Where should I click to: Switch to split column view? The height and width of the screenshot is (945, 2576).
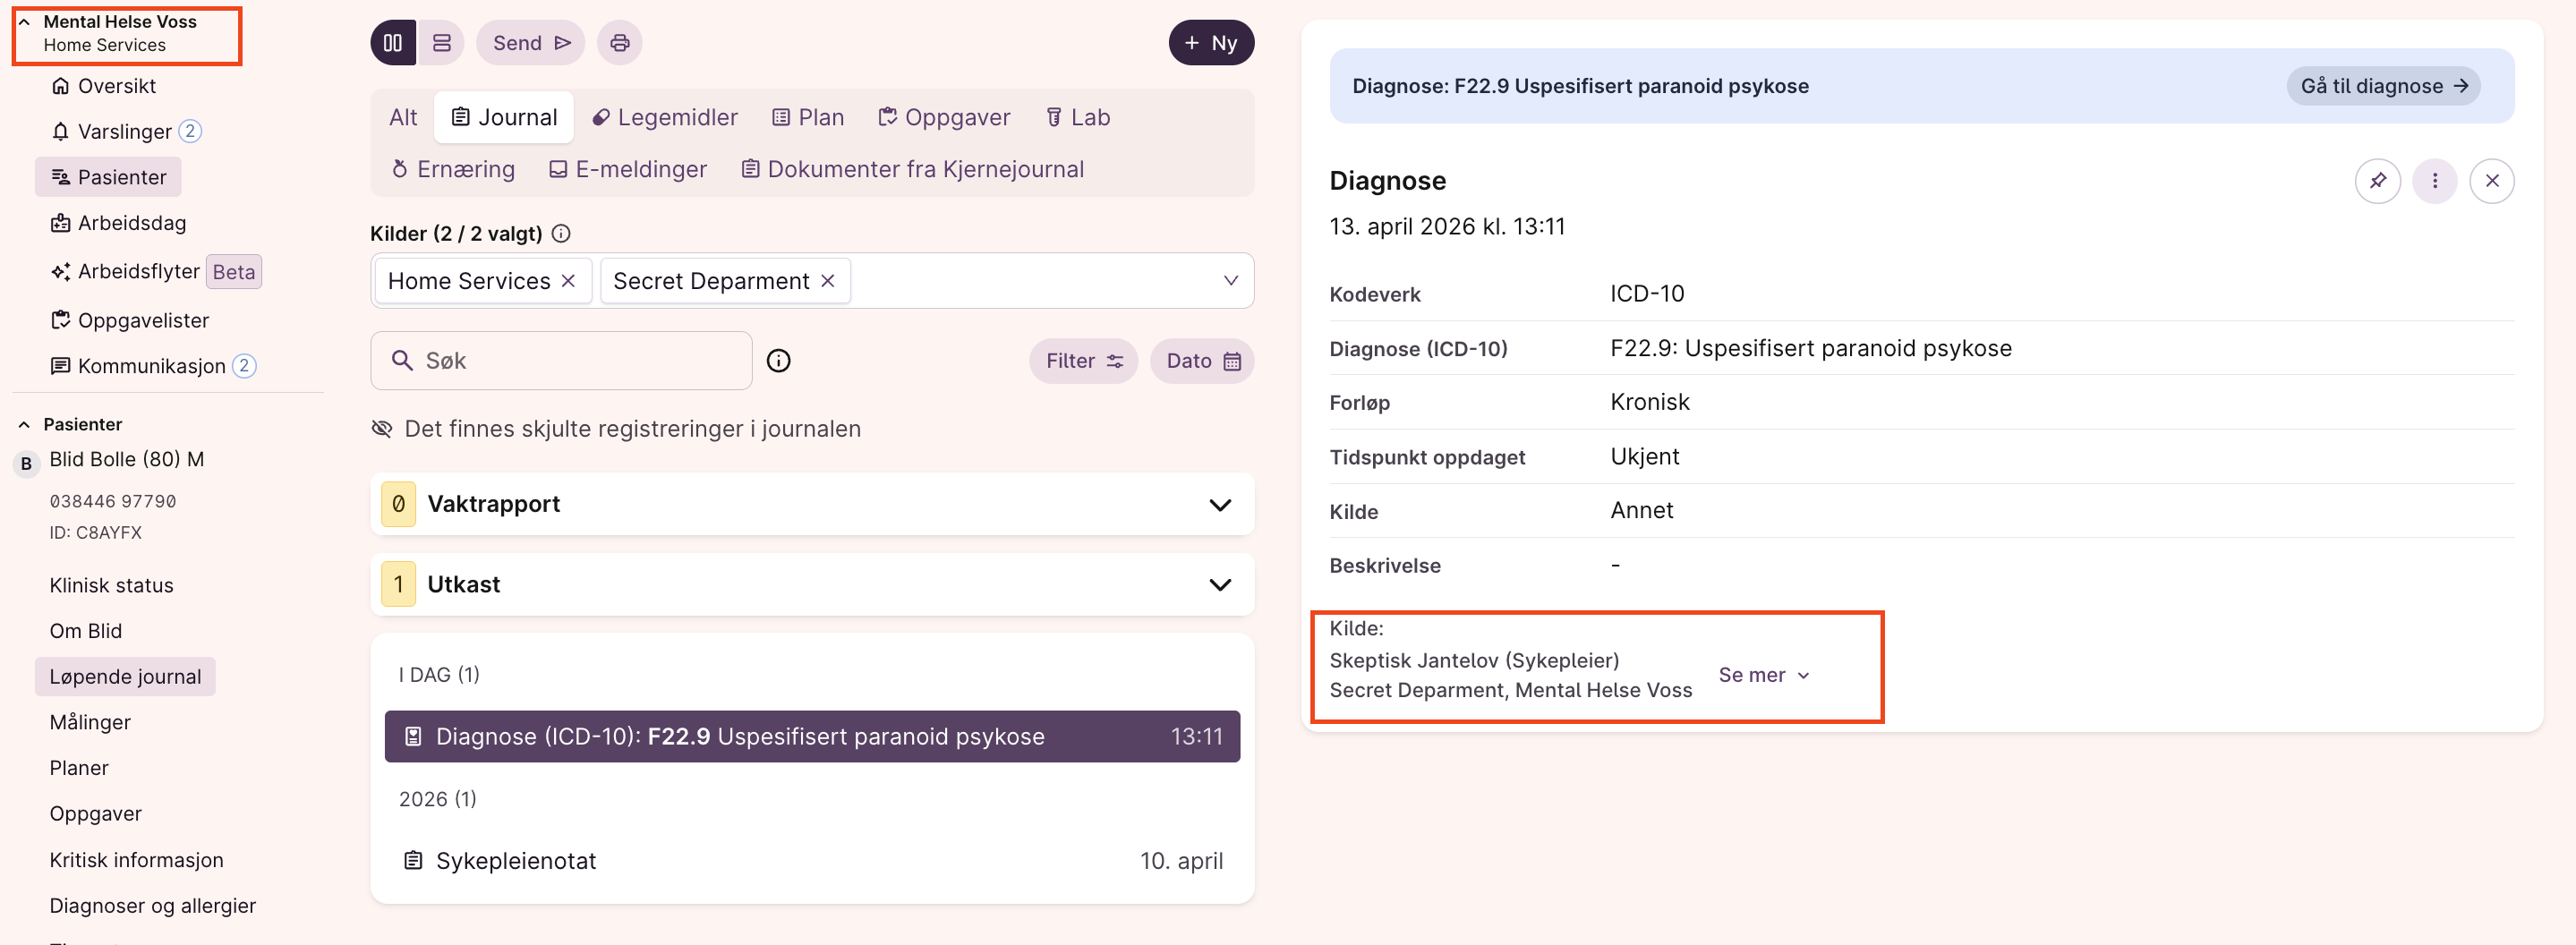(x=393, y=43)
